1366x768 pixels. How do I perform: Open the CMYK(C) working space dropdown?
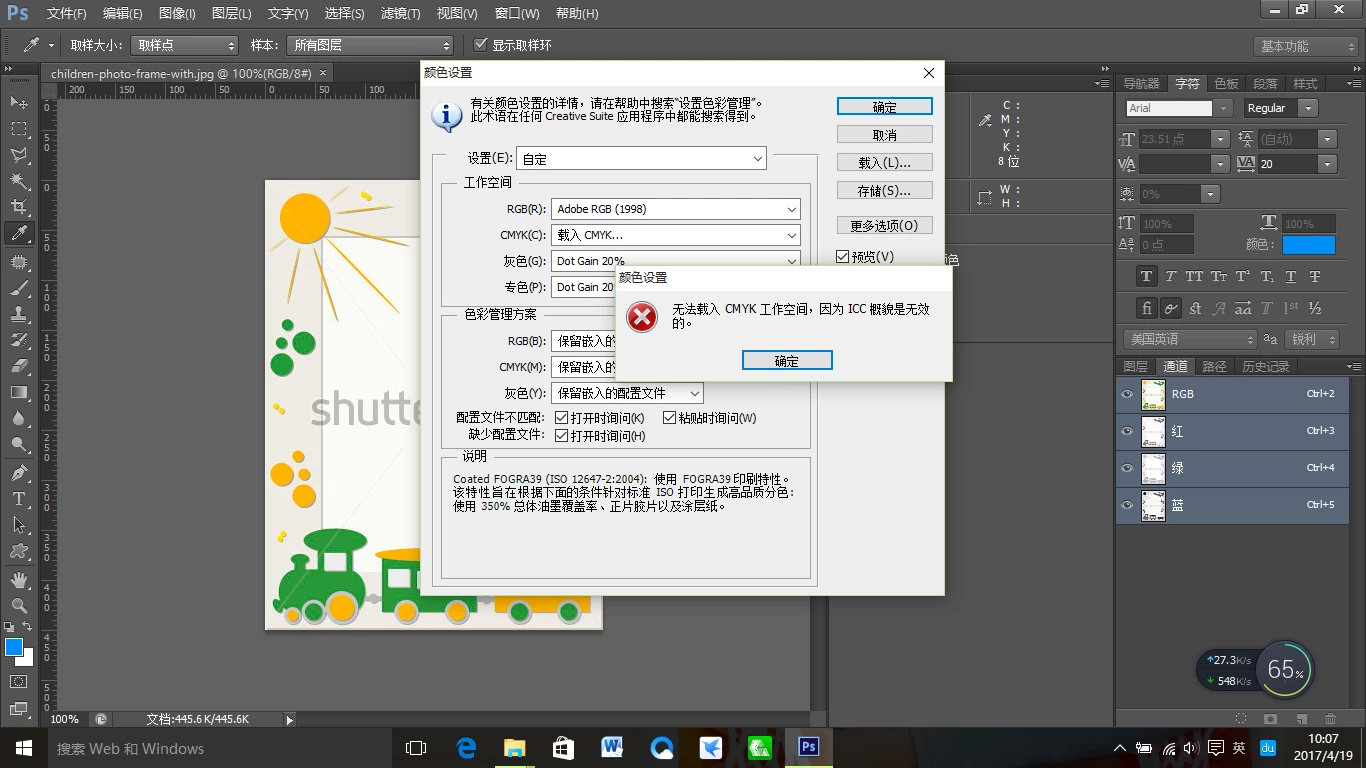click(676, 235)
